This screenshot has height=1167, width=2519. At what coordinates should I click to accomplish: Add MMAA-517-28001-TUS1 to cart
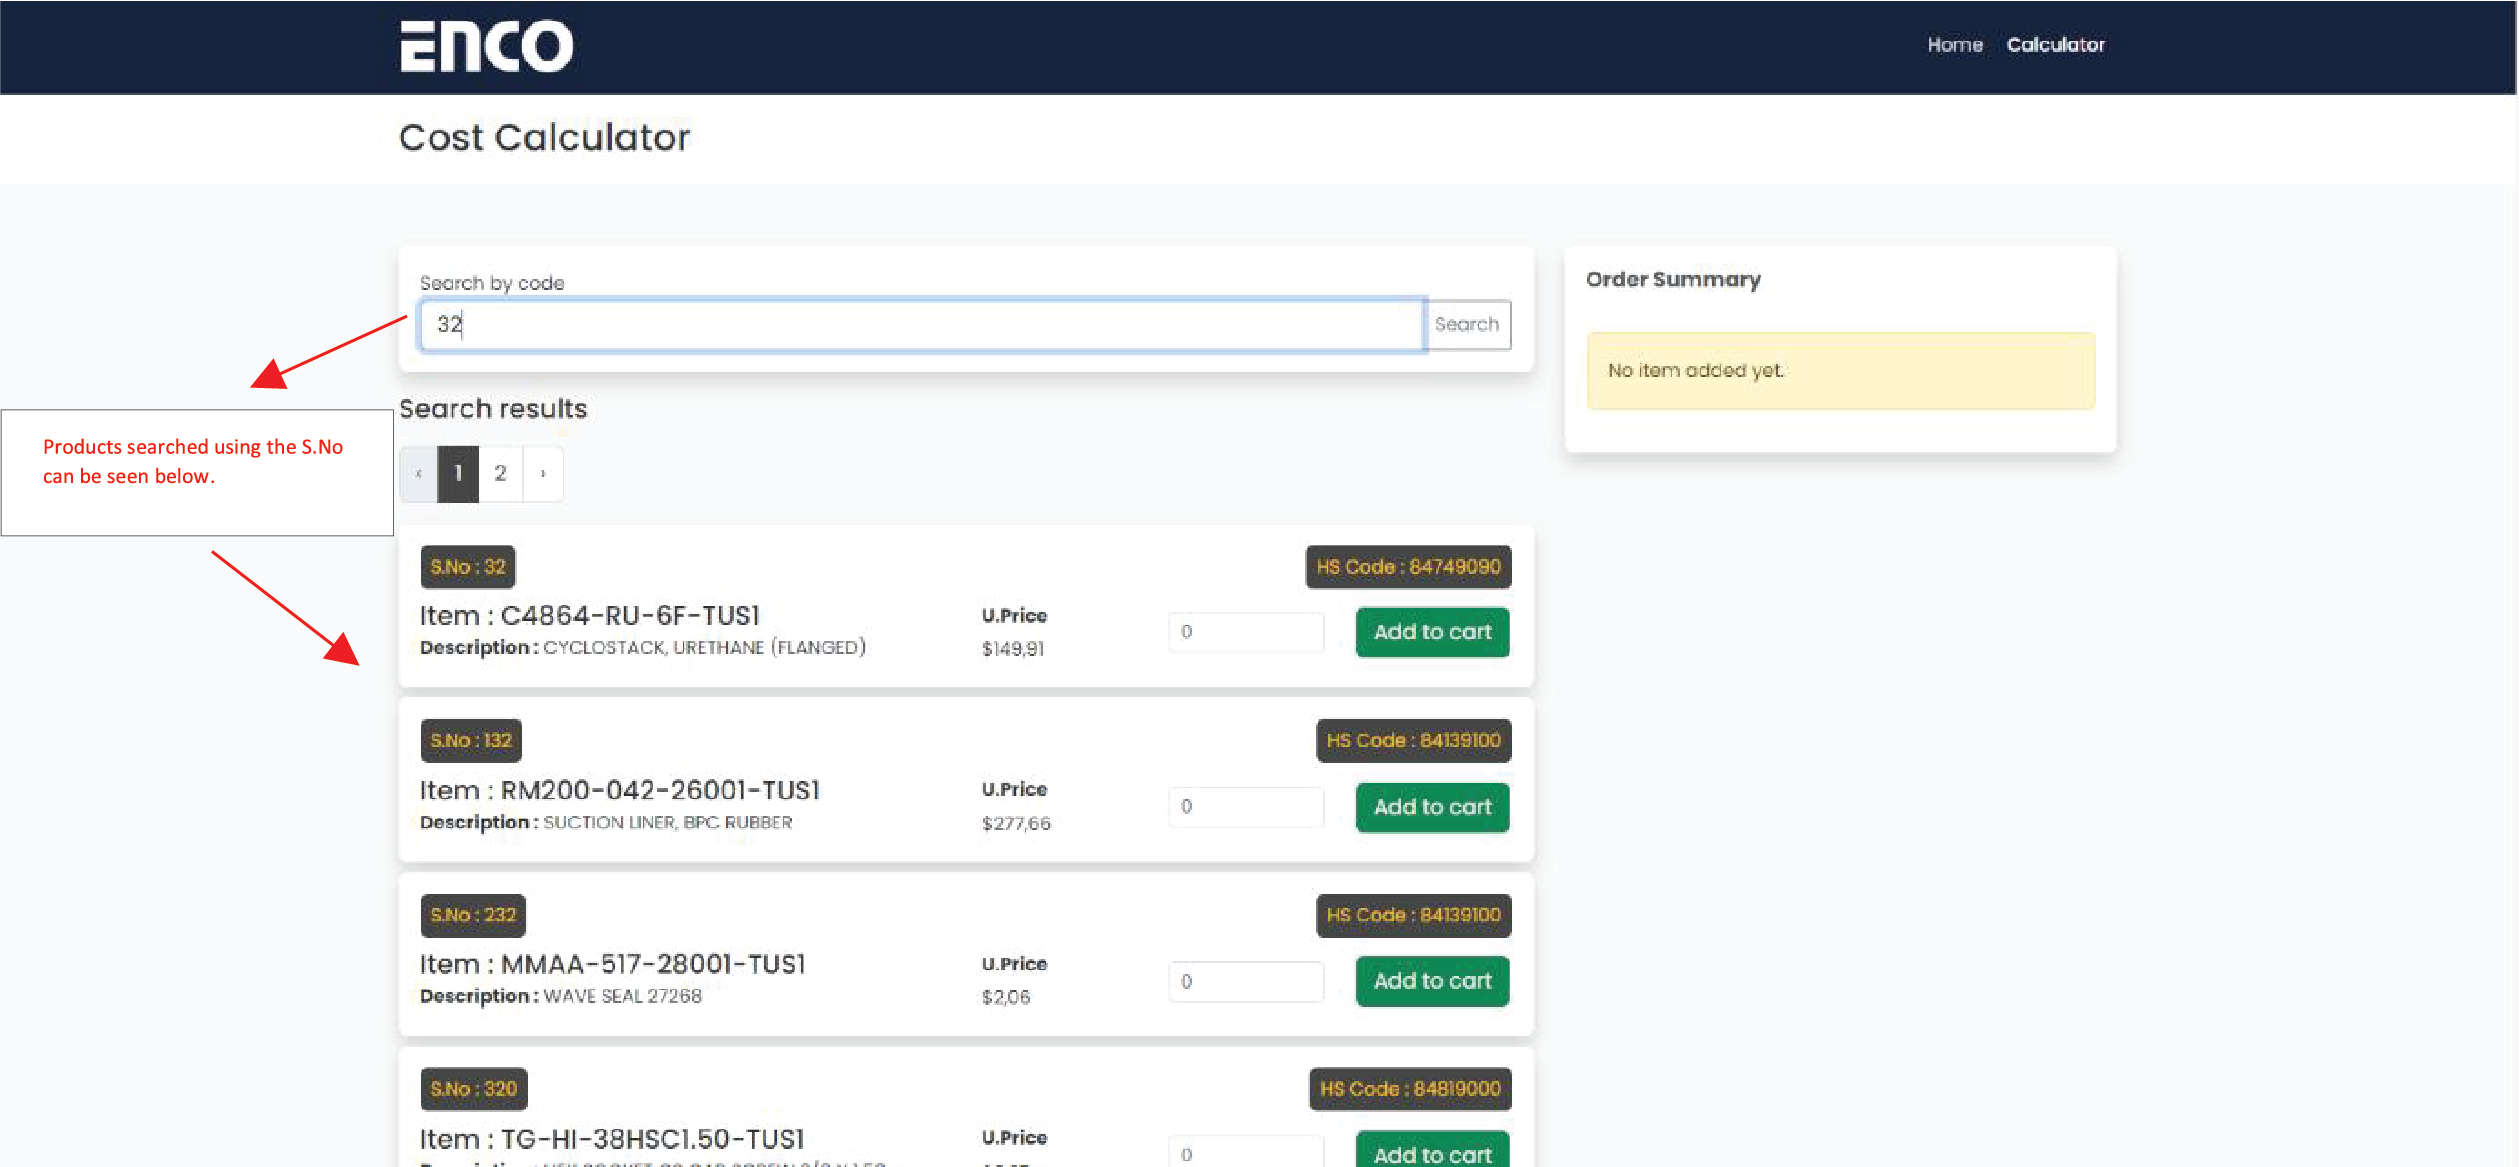1431,981
